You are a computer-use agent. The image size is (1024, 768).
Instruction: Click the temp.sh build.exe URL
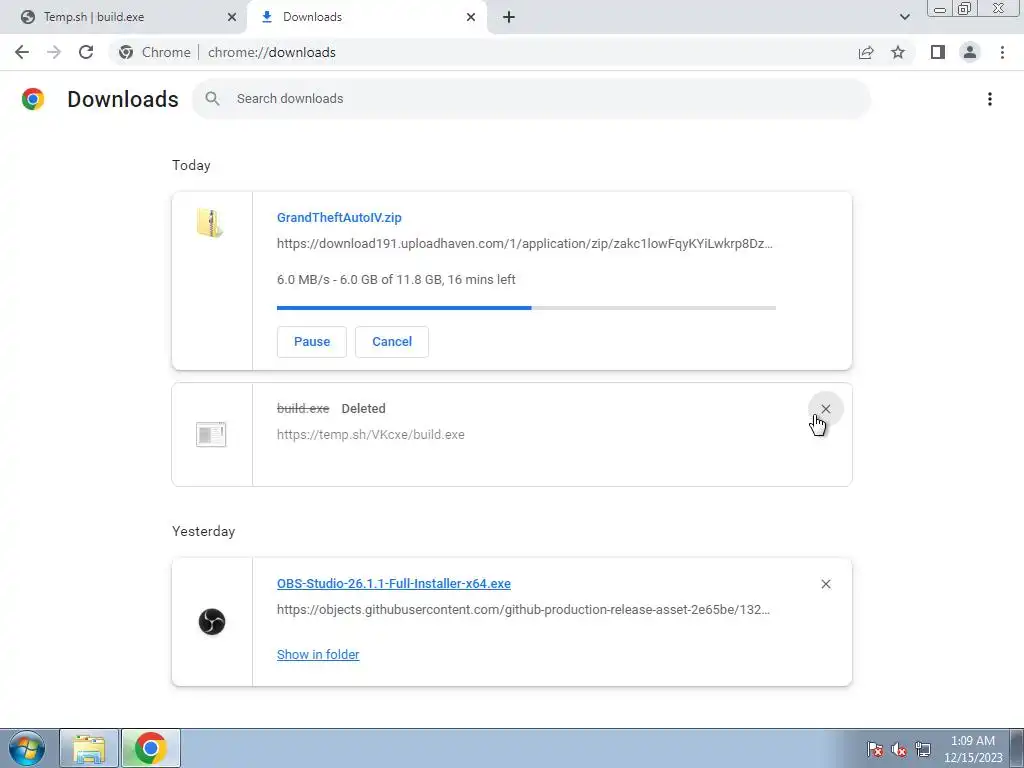click(x=370, y=434)
